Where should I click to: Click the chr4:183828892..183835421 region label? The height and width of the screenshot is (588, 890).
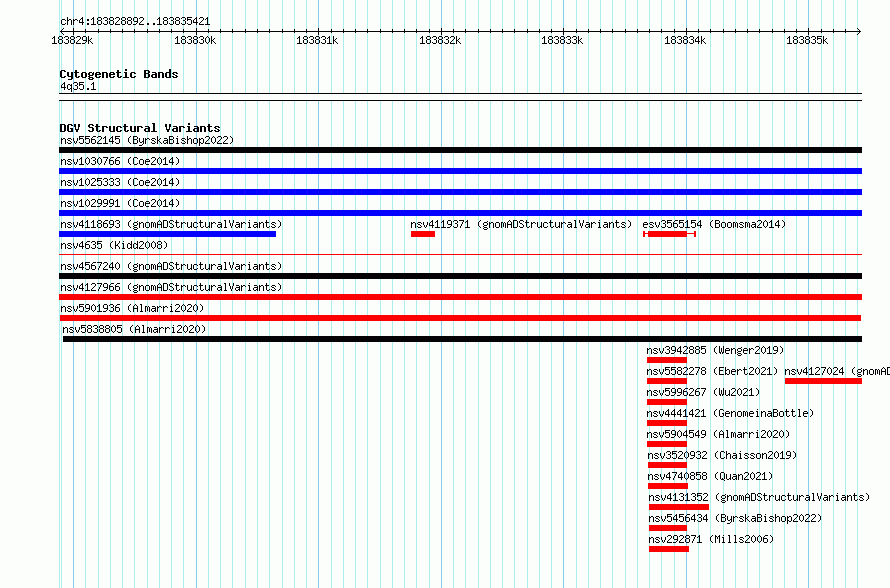coord(135,22)
